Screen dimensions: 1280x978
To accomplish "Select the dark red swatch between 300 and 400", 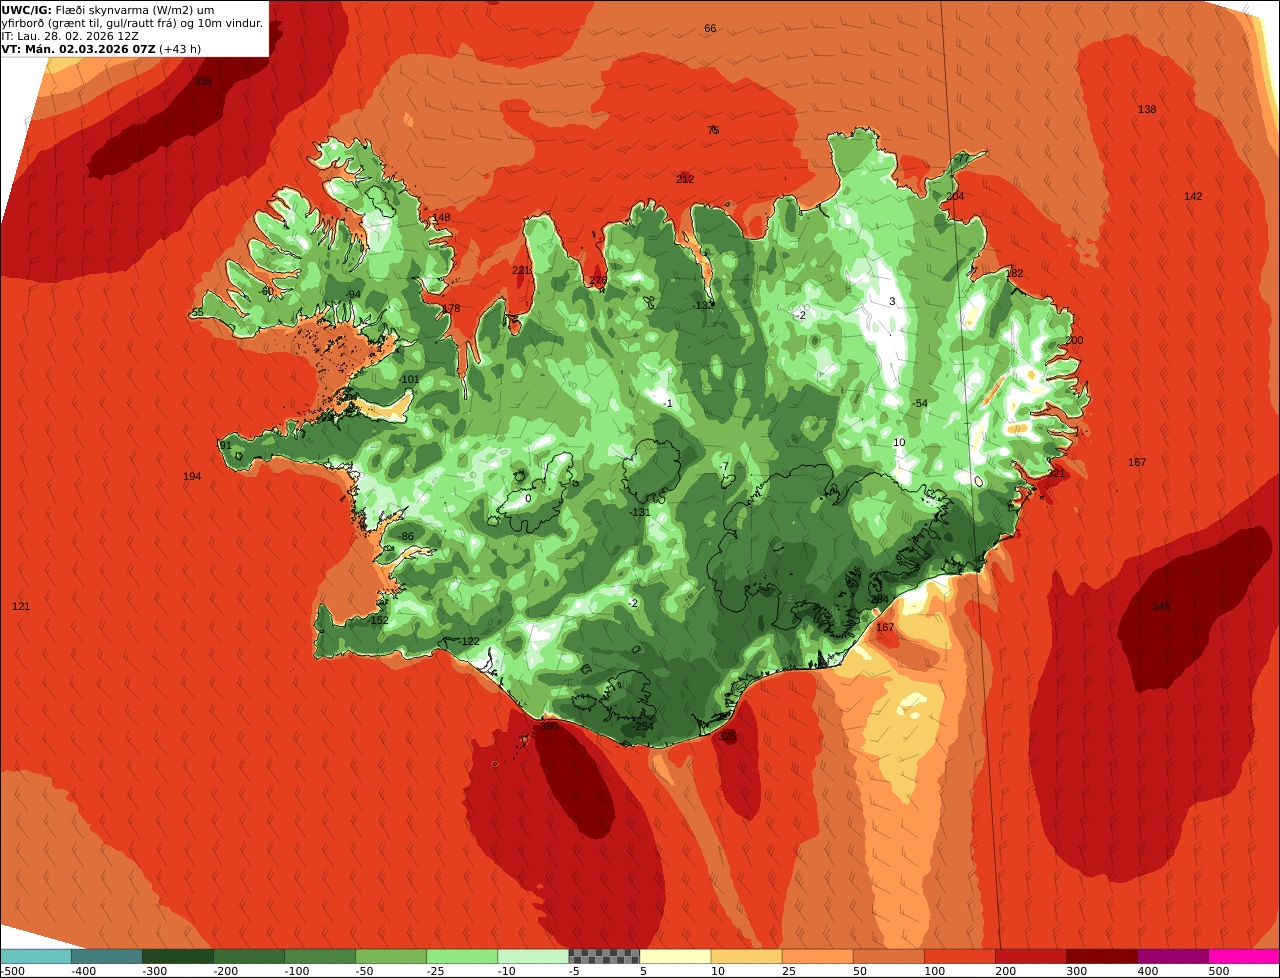I will point(1101,956).
